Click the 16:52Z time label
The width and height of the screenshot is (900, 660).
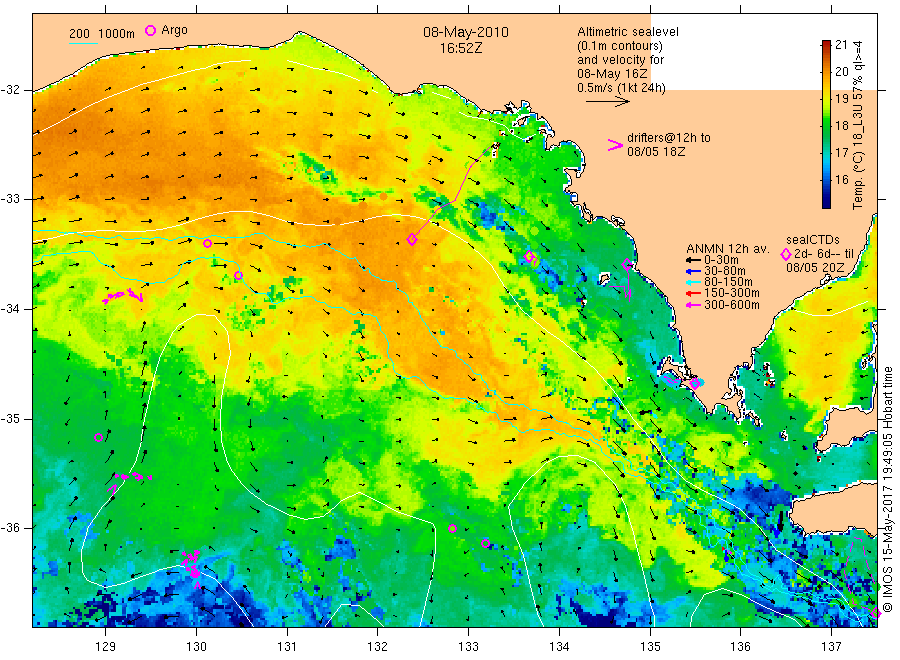461,49
